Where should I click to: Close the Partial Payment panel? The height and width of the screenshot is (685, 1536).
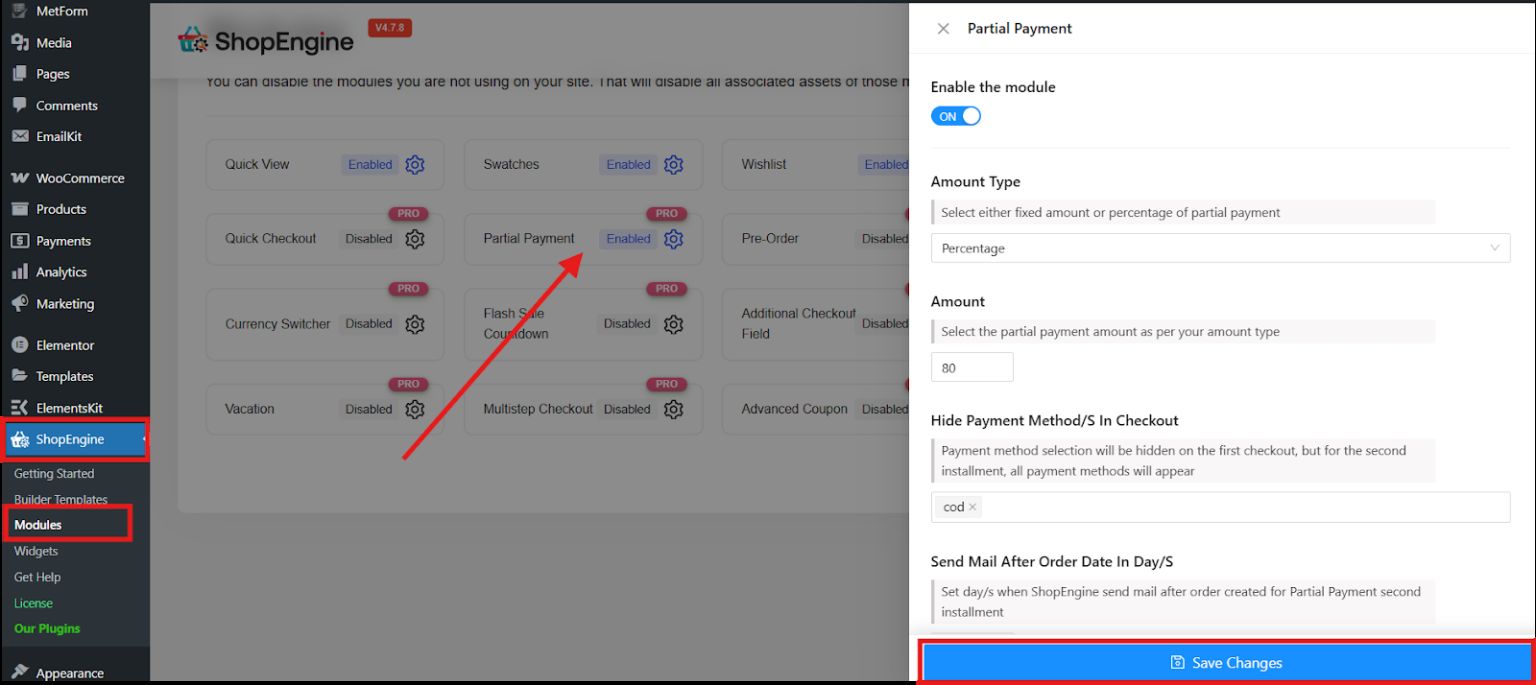click(x=943, y=29)
